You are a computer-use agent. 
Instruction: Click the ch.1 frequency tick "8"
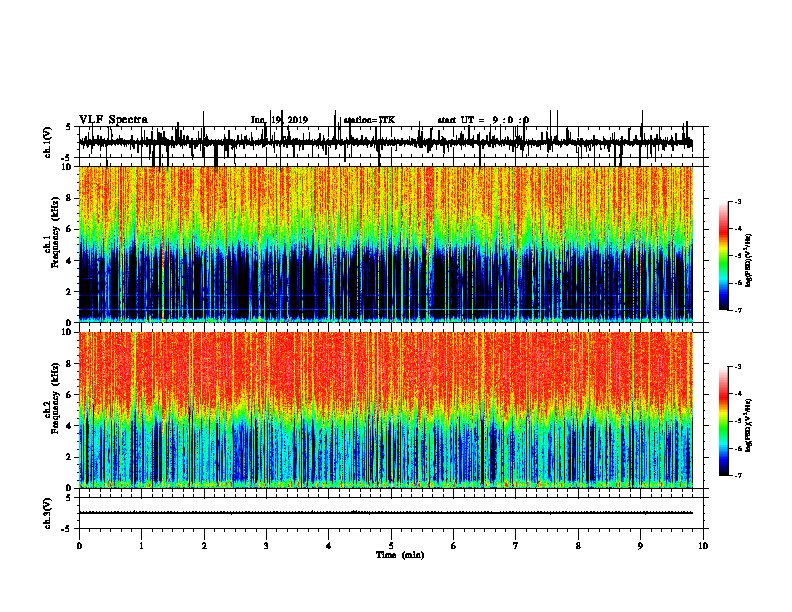point(70,198)
